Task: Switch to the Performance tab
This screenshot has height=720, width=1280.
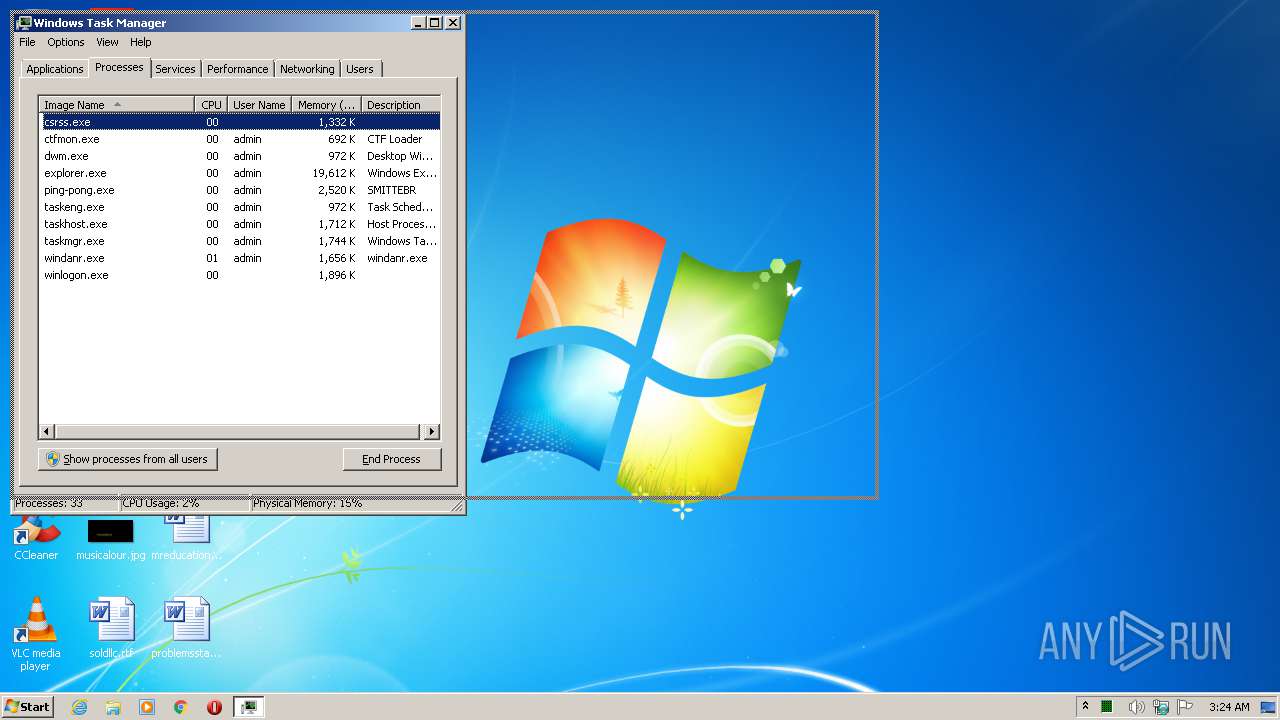Action: [237, 69]
